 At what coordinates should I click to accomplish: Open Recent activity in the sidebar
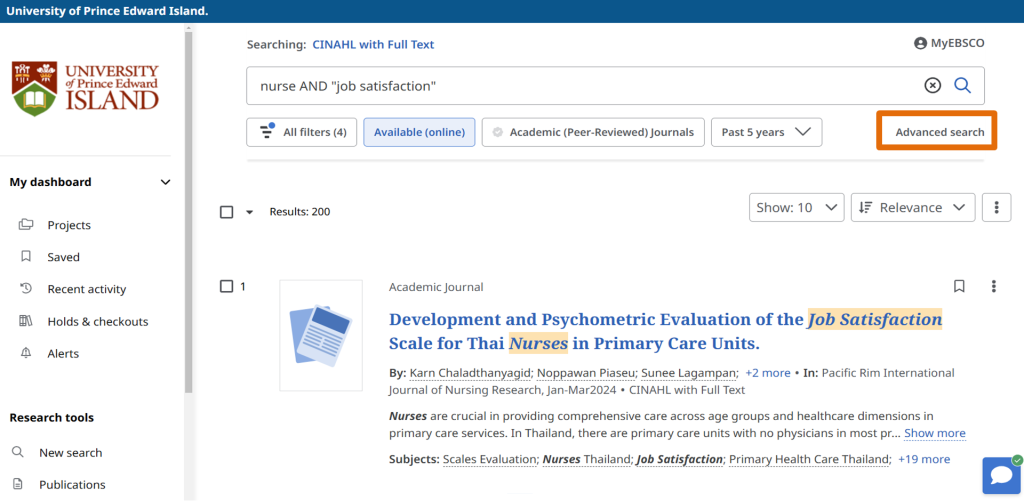[x=86, y=289]
